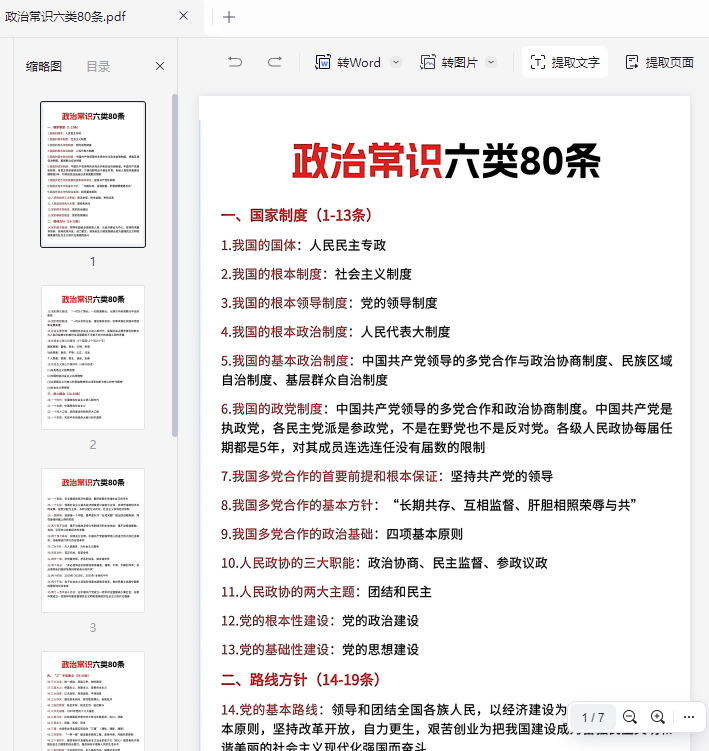Zoom out with the magnifier minus icon
The width and height of the screenshot is (709, 751).
coord(630,717)
